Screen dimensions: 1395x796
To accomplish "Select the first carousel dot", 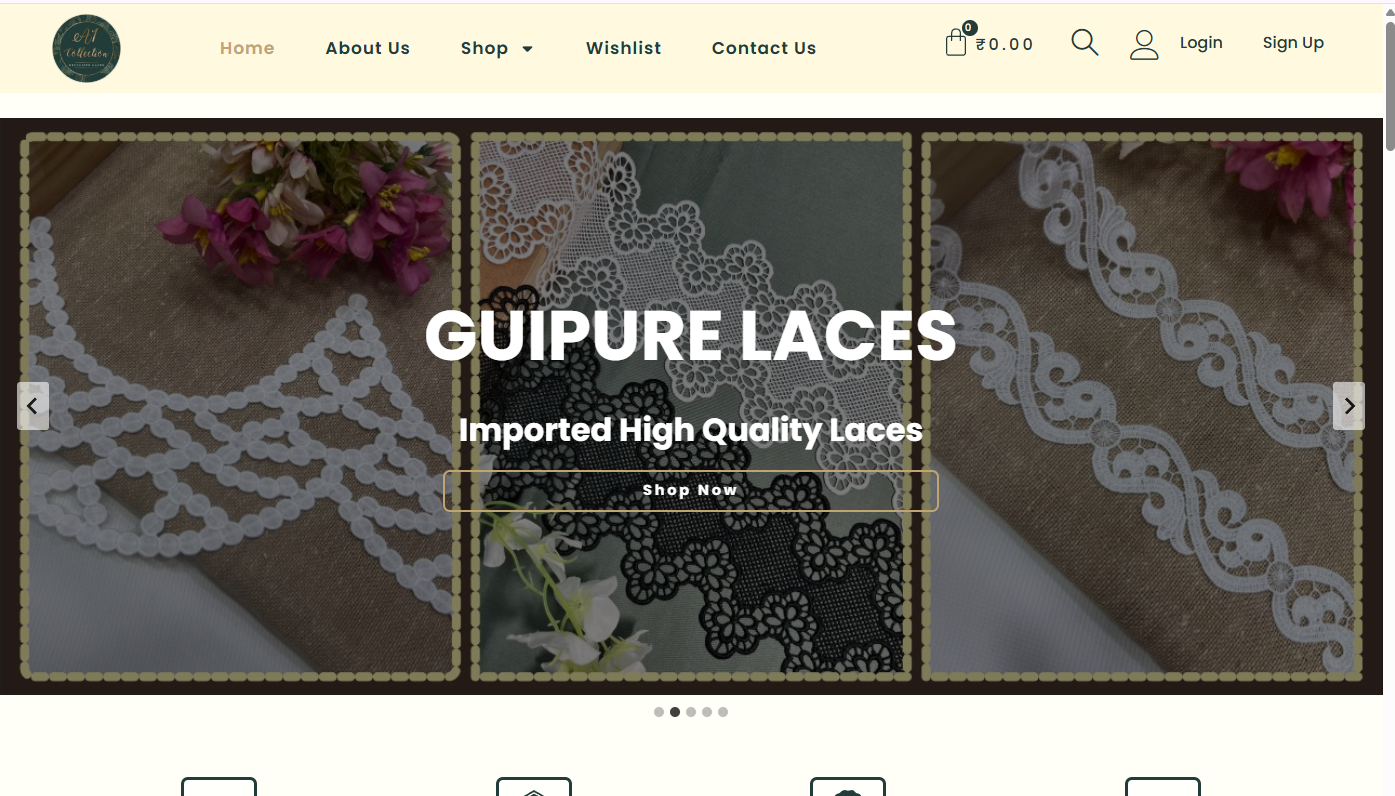I will 659,712.
